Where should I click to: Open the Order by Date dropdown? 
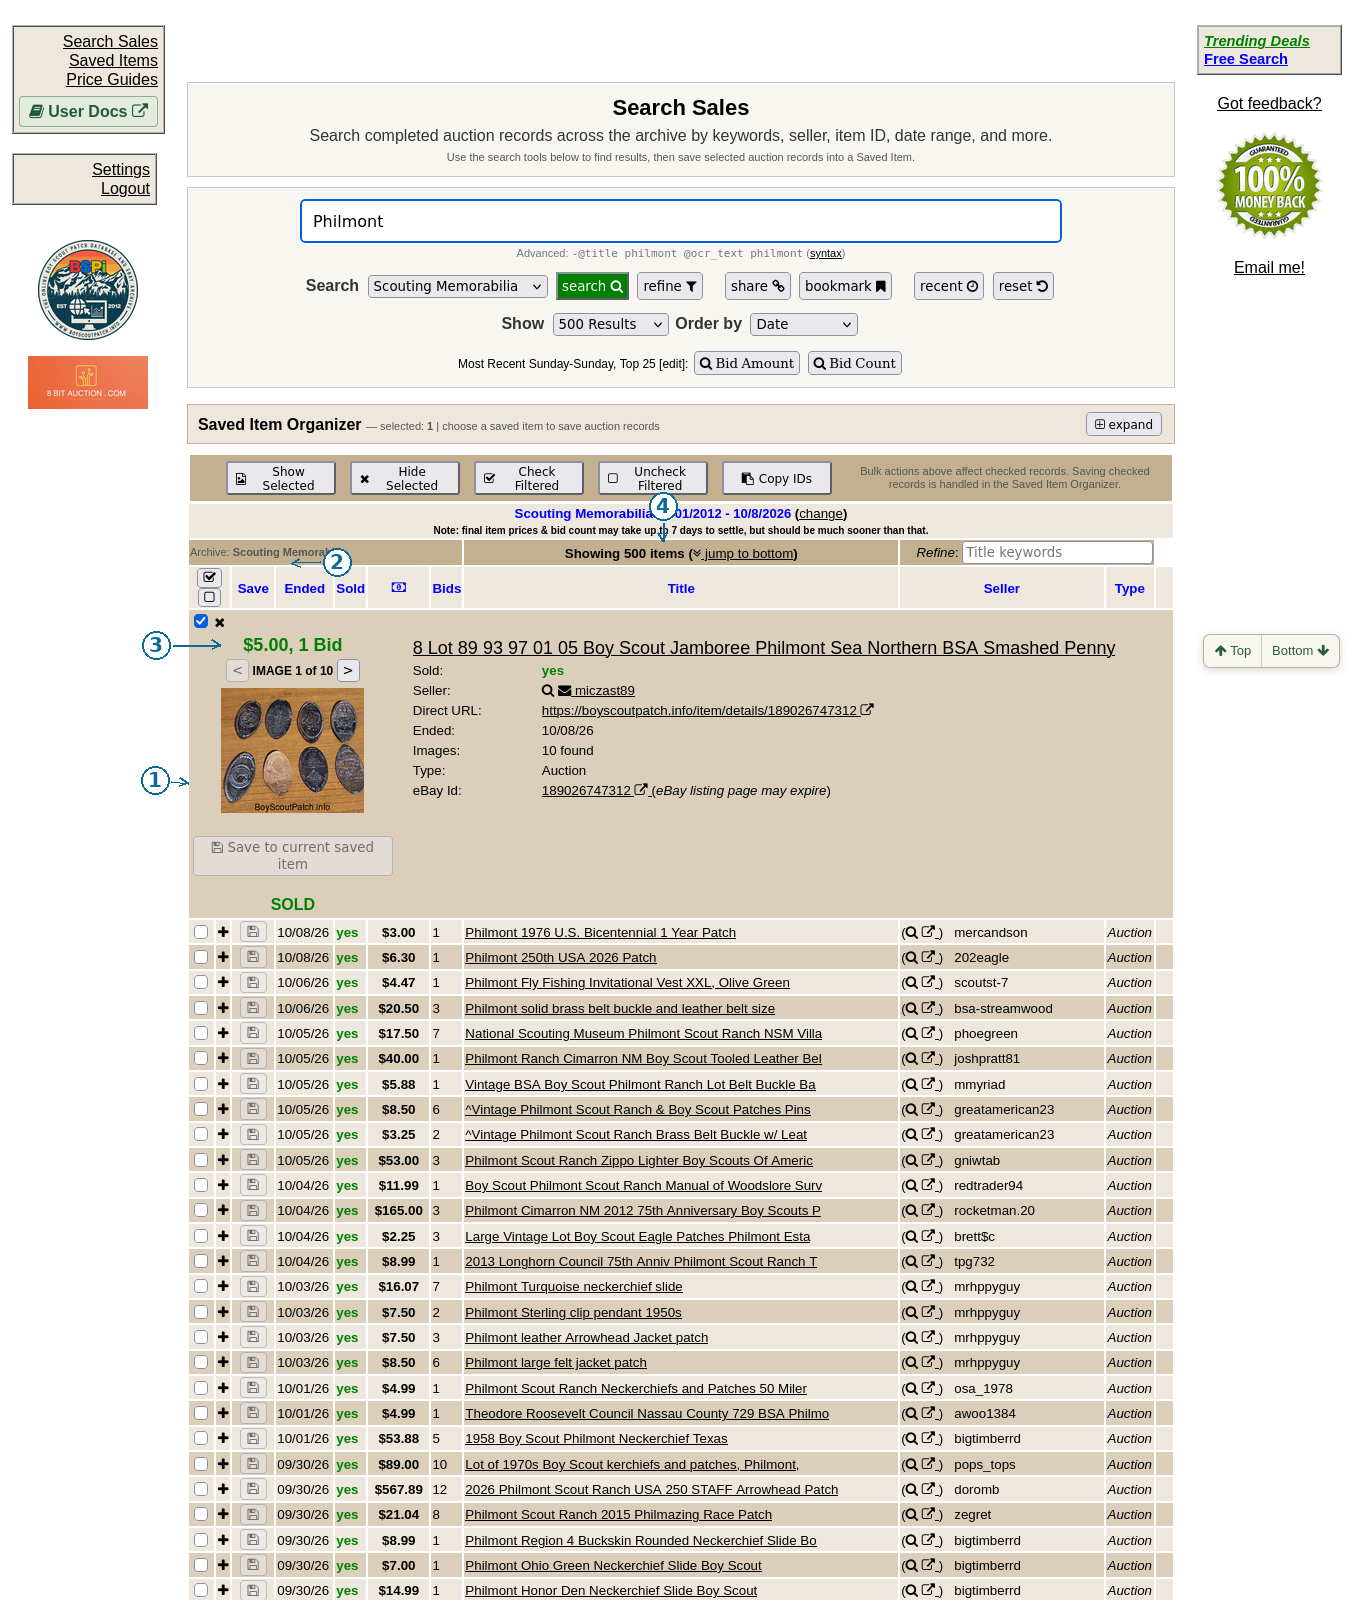click(804, 324)
